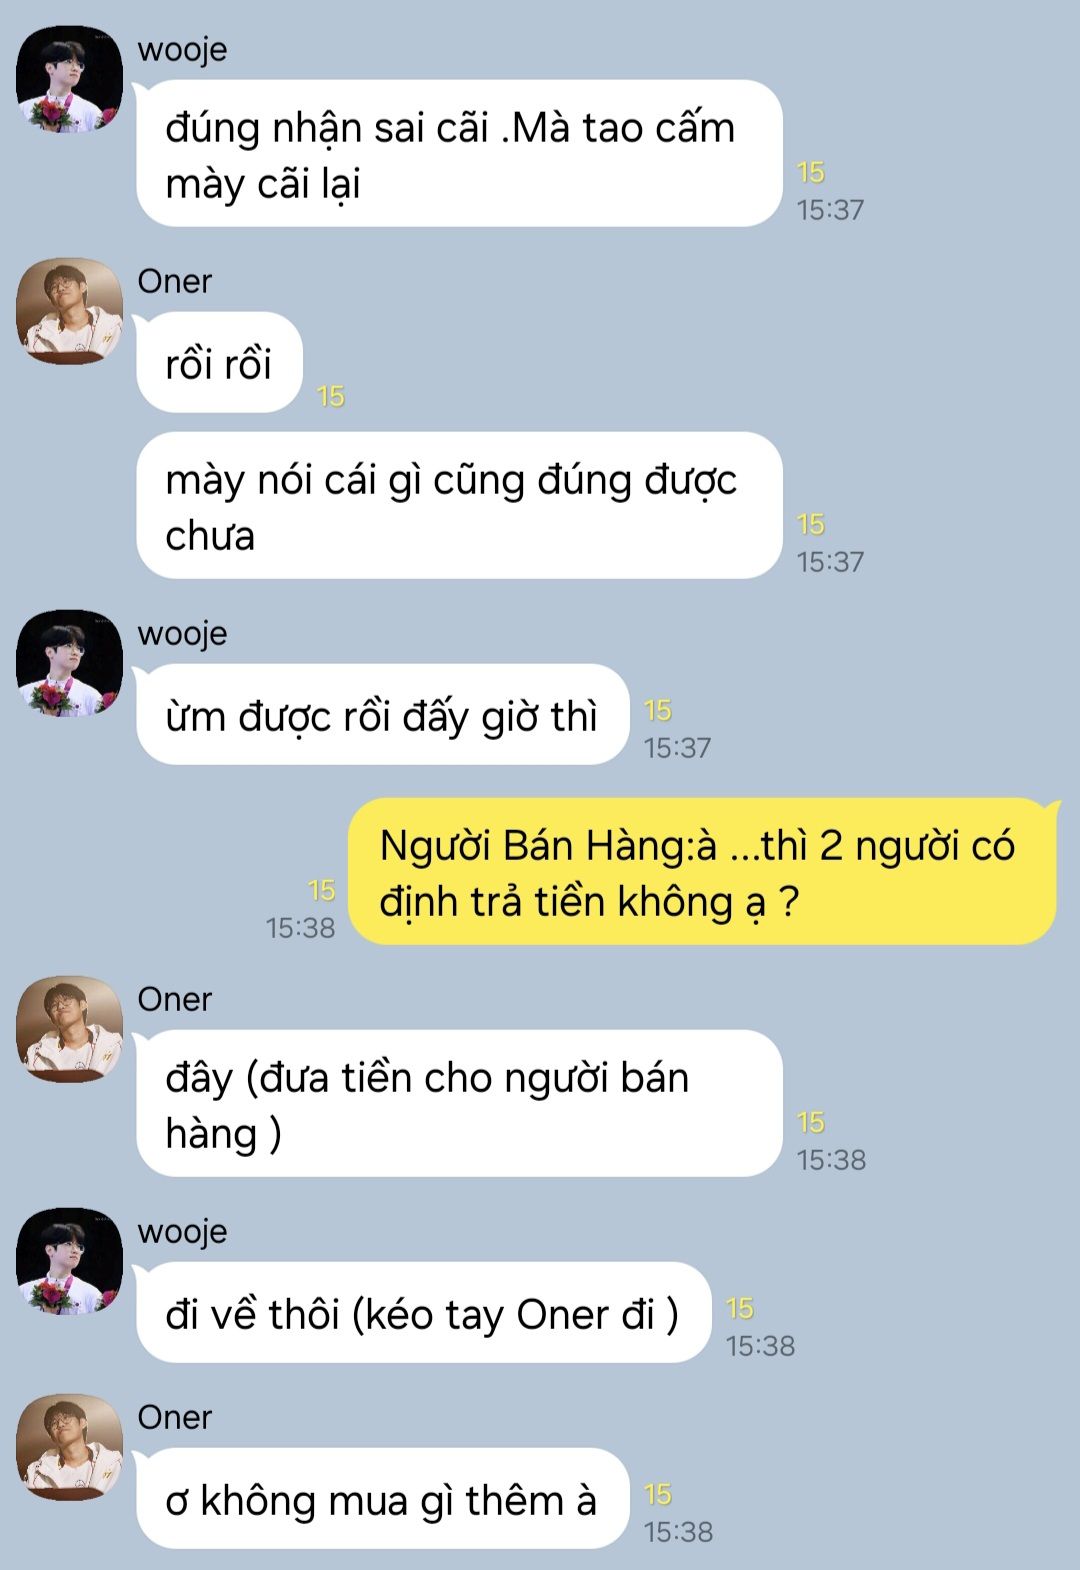
Task: Tap the 'ừm được rồi đấy giờ thì' message
Action: click(x=382, y=714)
